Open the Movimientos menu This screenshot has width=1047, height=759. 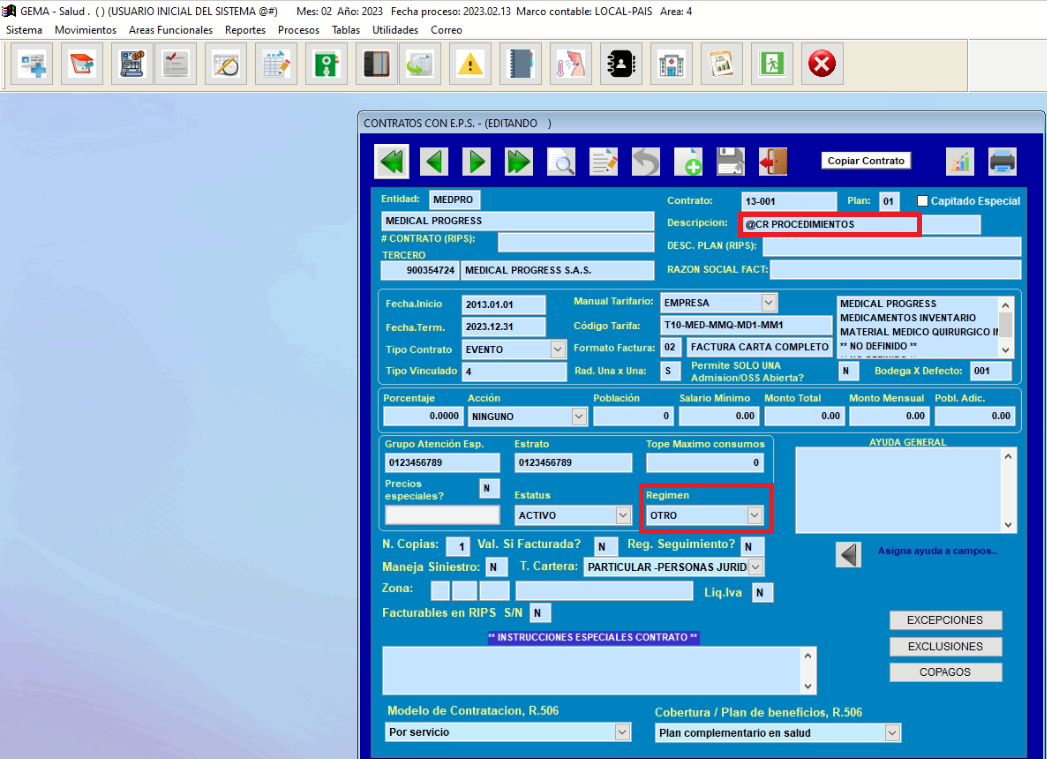tap(85, 30)
